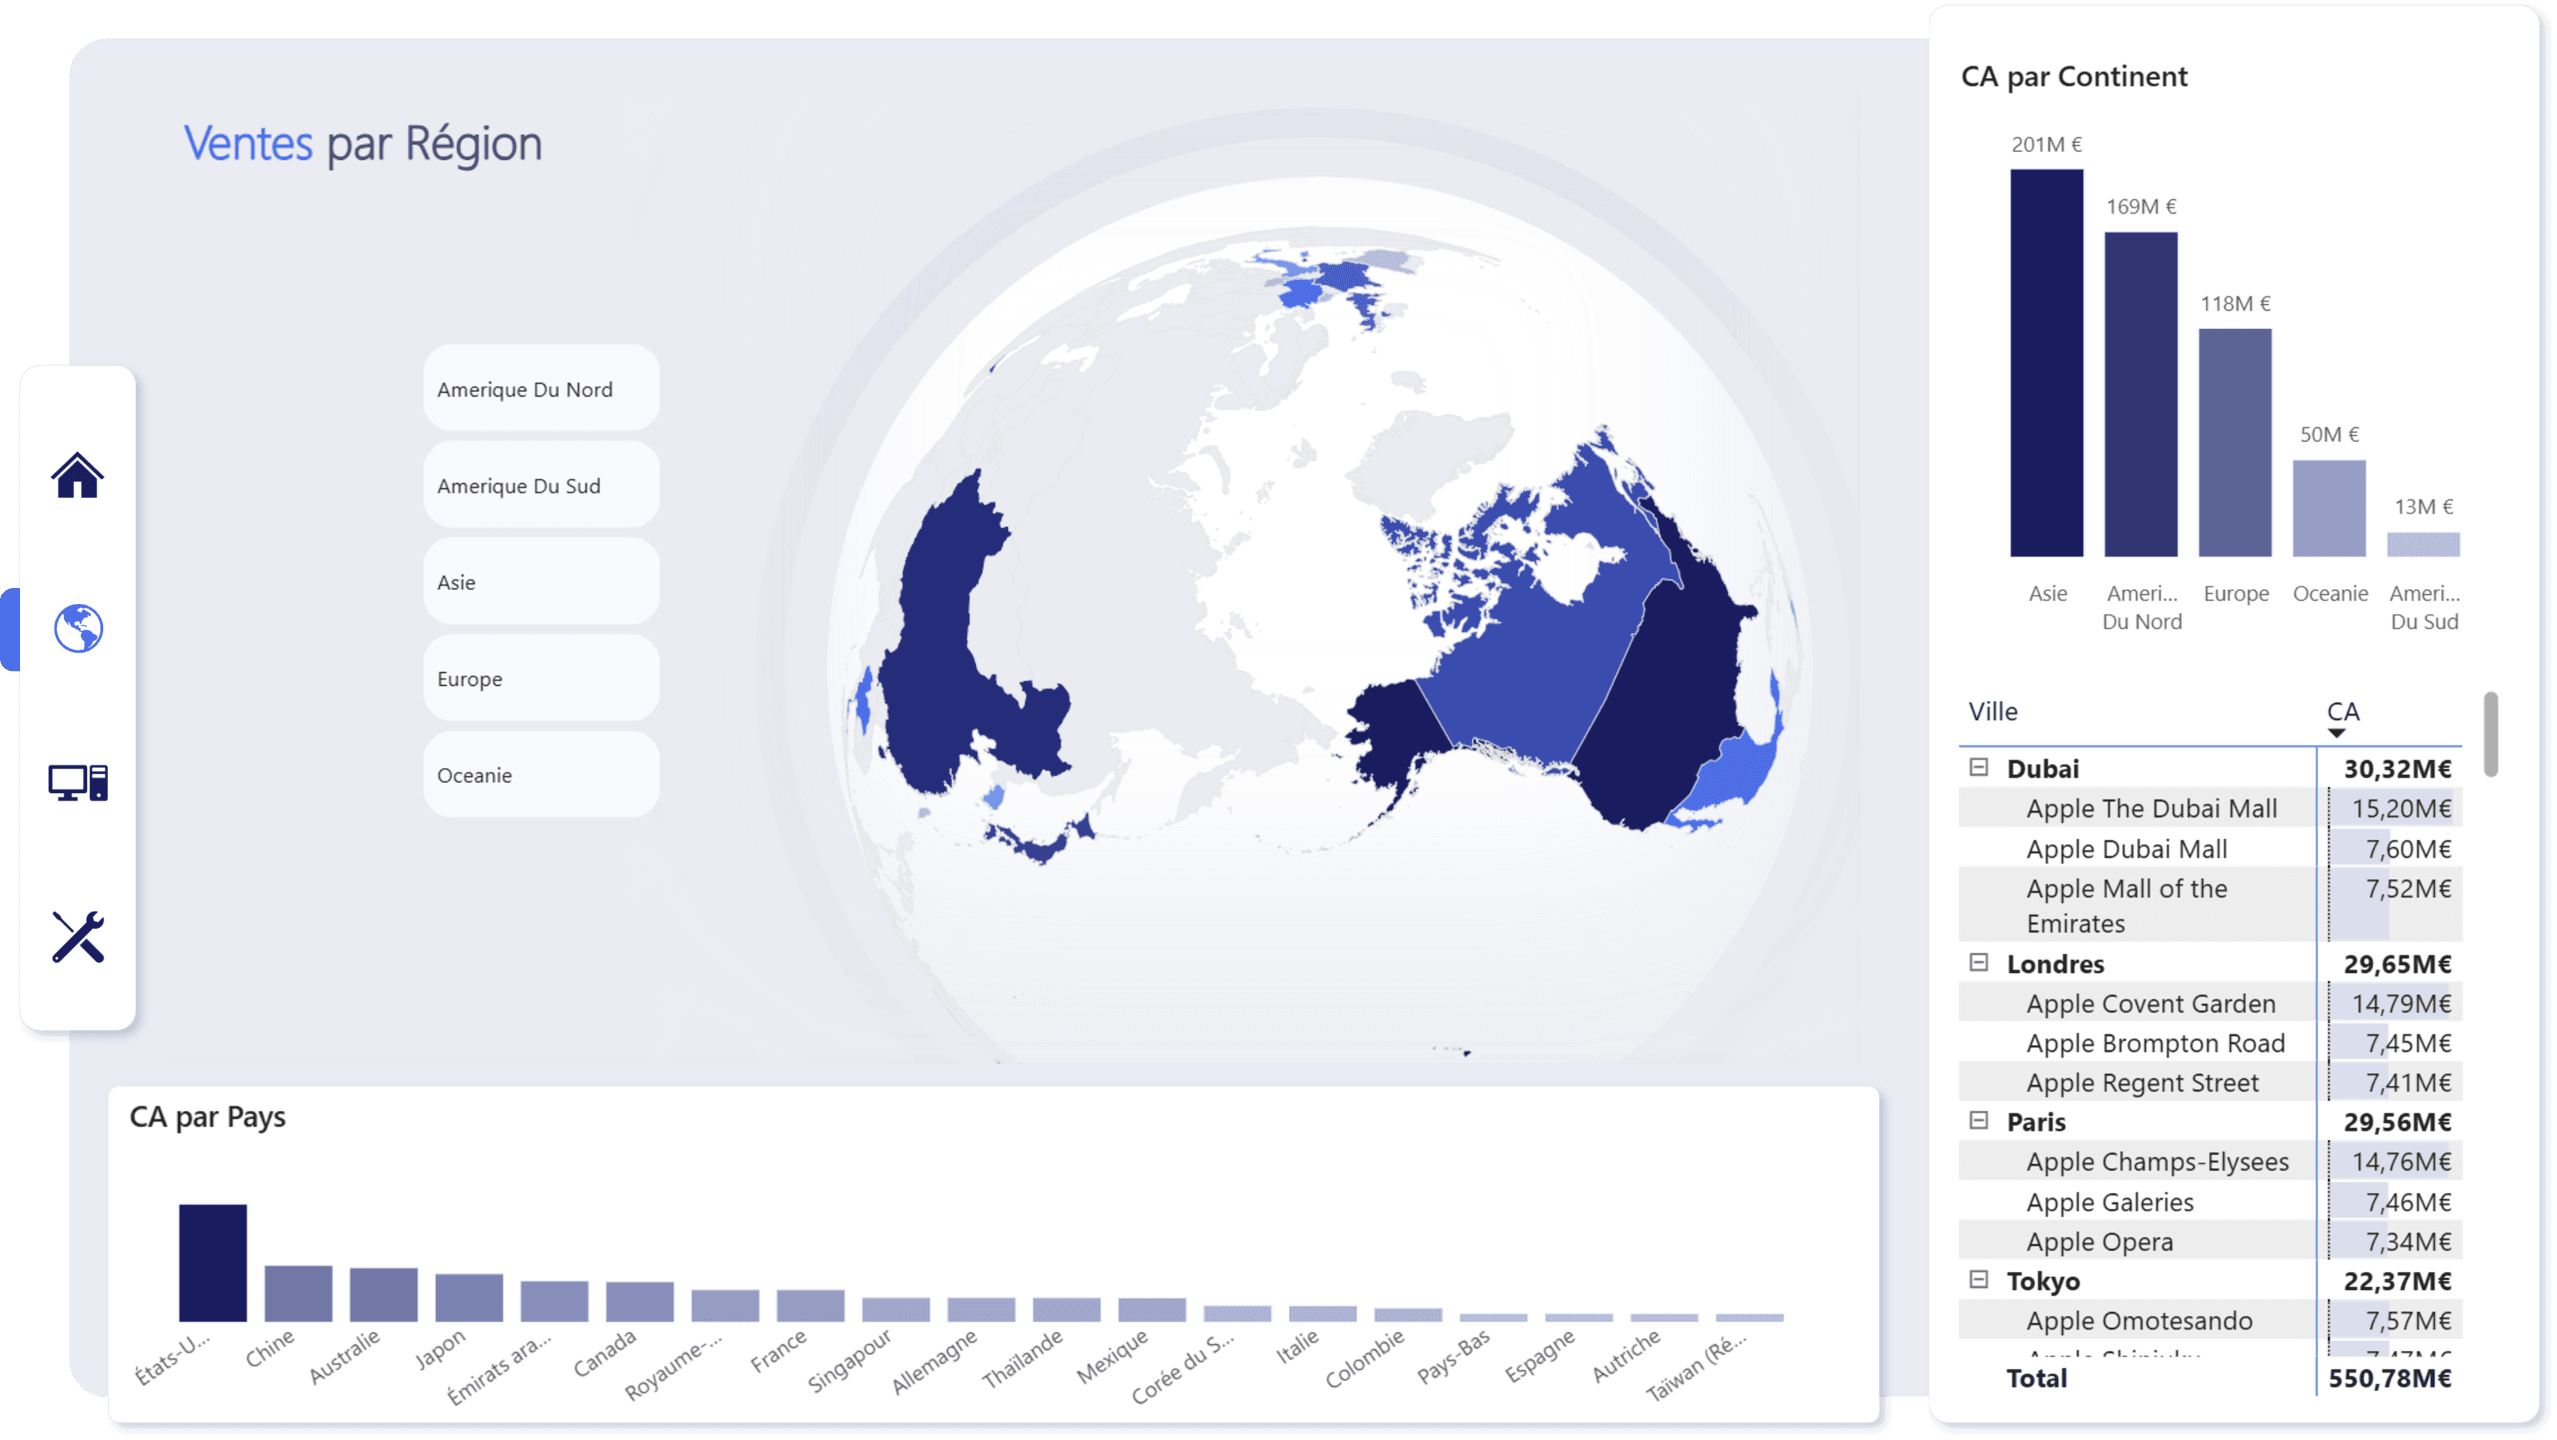Select the globe region navigation icon

[78, 629]
